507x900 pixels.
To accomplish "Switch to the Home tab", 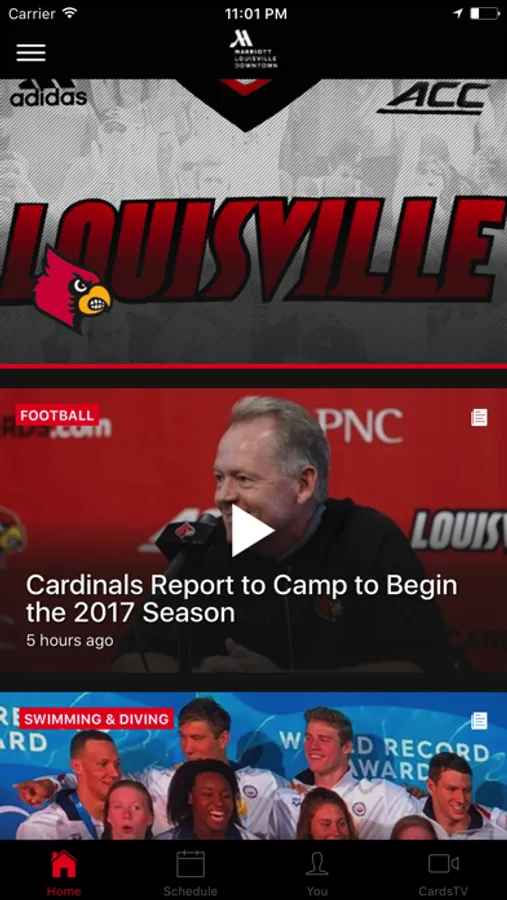I will click(64, 873).
